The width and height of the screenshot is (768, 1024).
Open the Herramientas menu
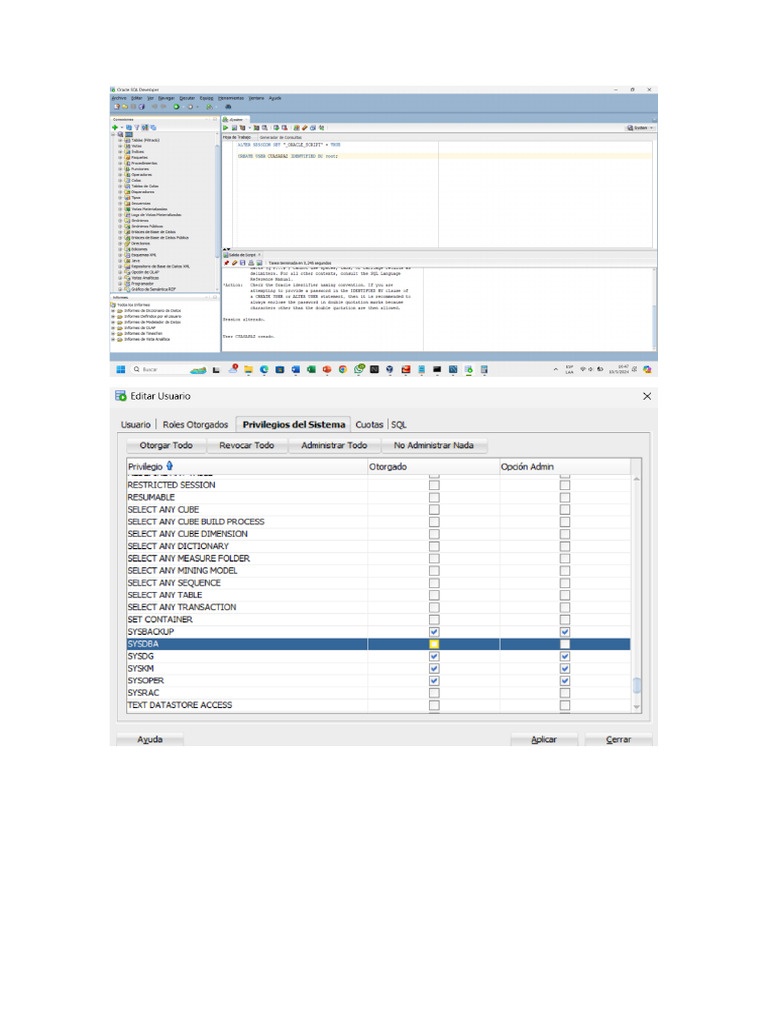tap(230, 98)
